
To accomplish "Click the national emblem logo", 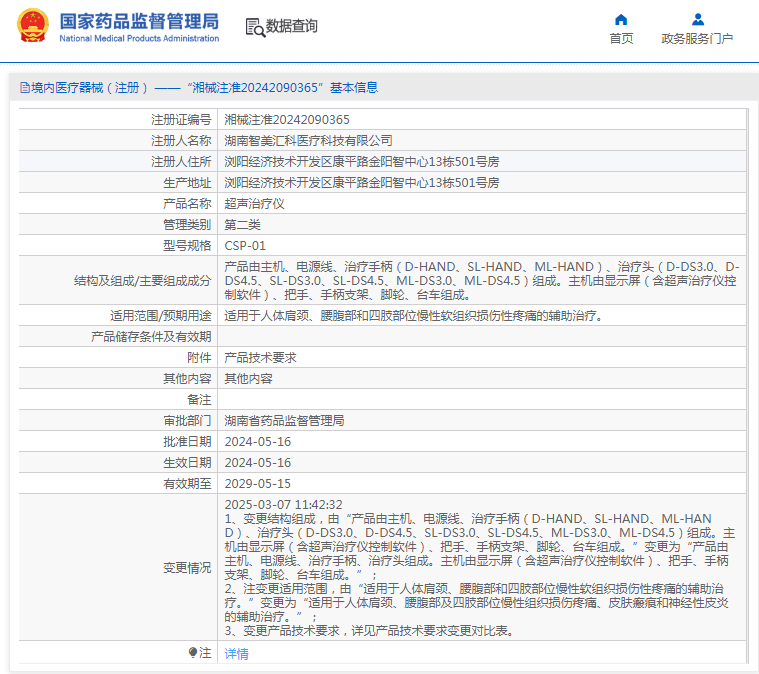I will click(31, 26).
